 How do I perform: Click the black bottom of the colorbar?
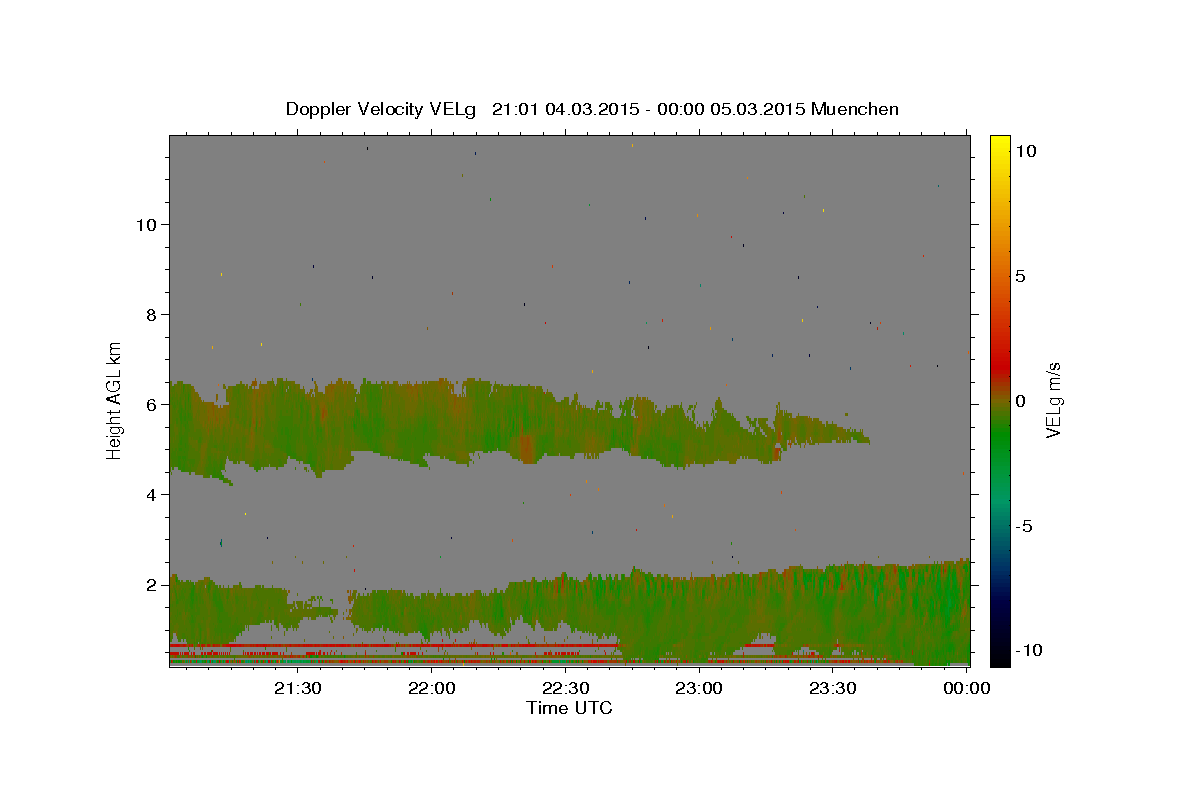coord(999,655)
